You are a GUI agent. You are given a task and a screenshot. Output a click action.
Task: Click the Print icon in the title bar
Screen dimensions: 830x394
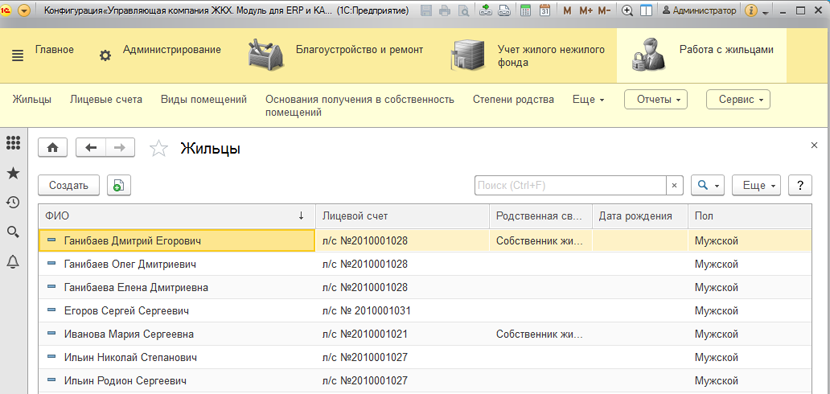point(445,11)
